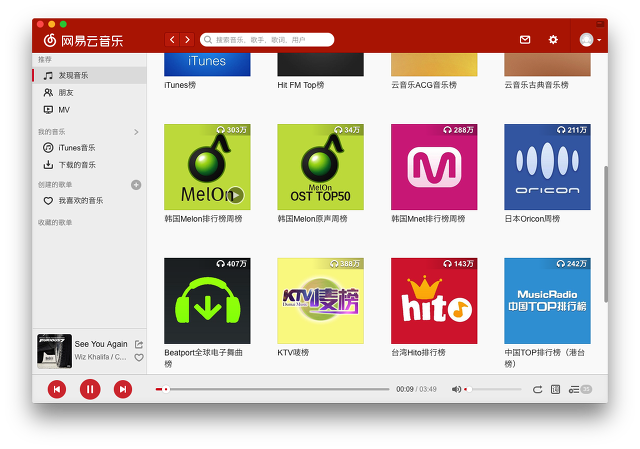Image resolution: width=640 pixels, height=449 pixels.
Task: Open MV in the sidebar
Action: [89, 110]
